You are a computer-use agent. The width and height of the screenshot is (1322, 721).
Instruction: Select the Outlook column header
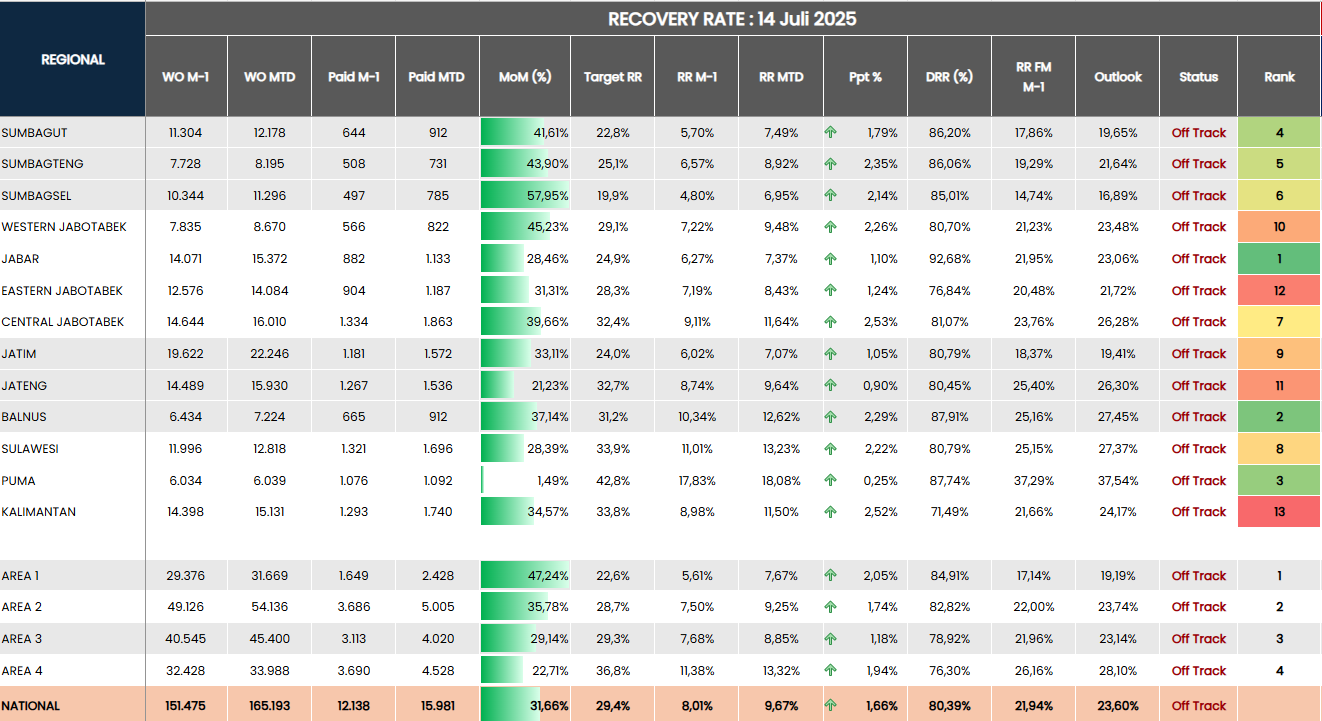coord(1117,77)
